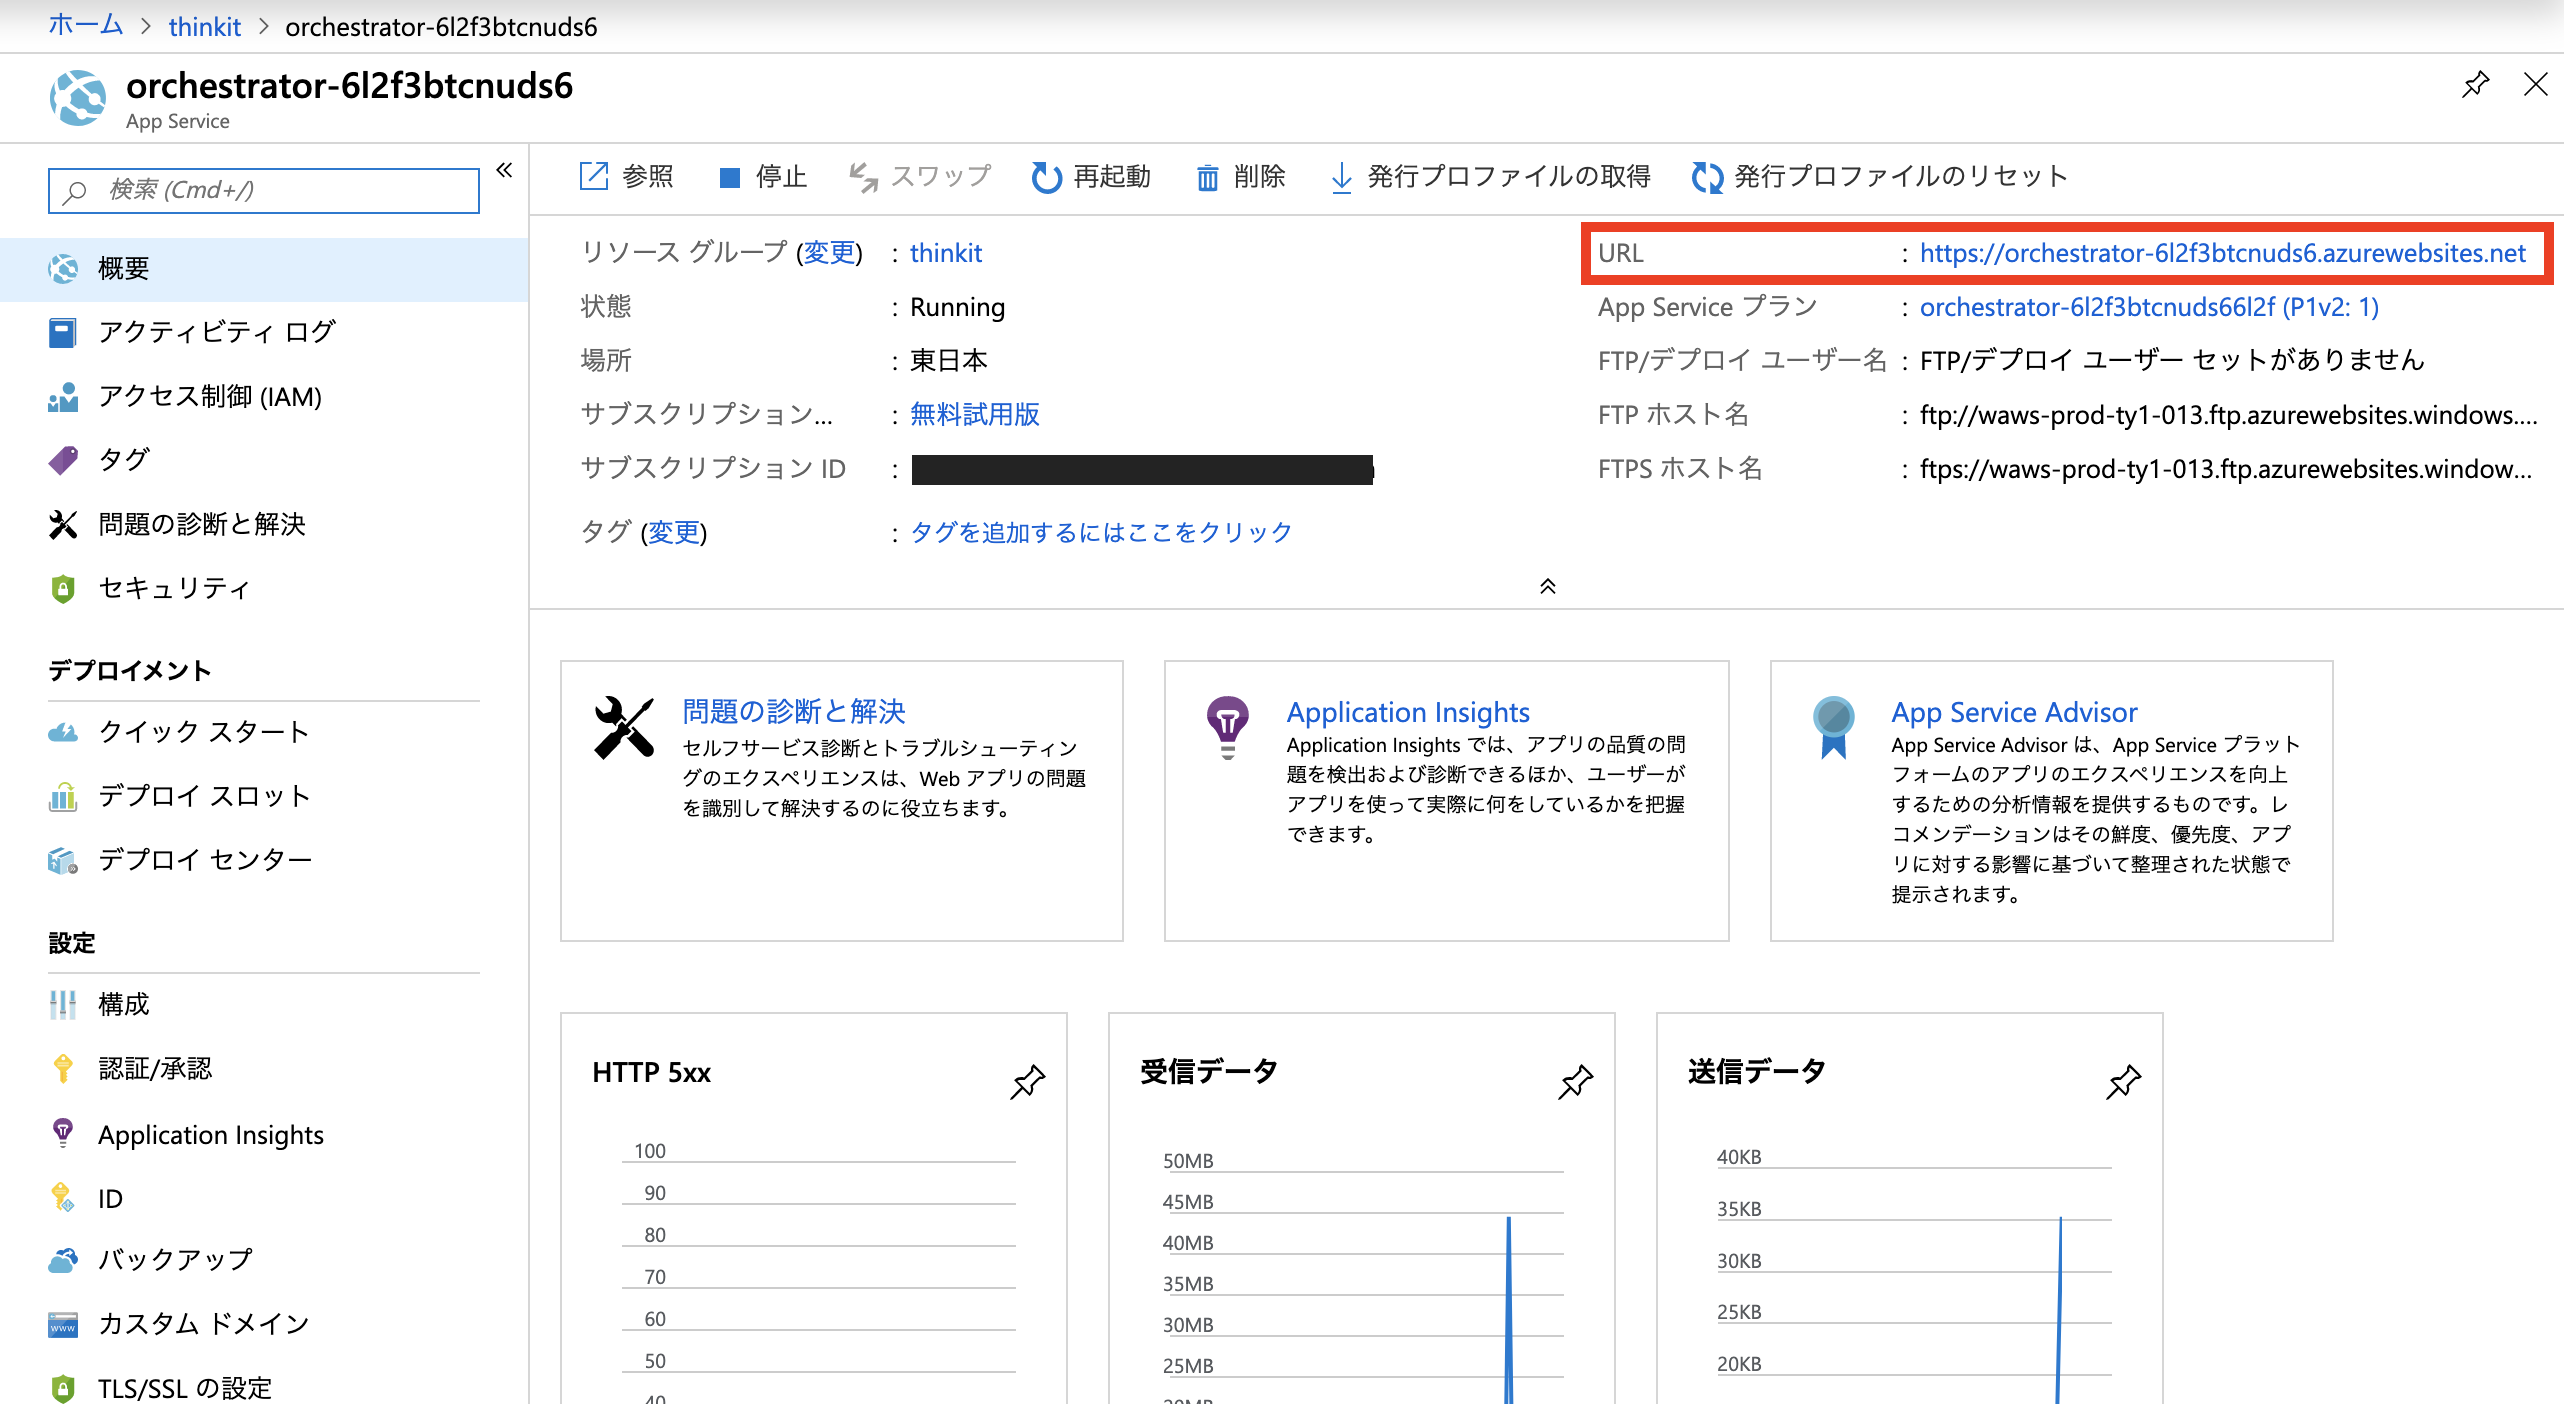The height and width of the screenshot is (1404, 2564).
Task: Focus the 検索 (Cmd+/) search box
Action: pyautogui.click(x=264, y=190)
